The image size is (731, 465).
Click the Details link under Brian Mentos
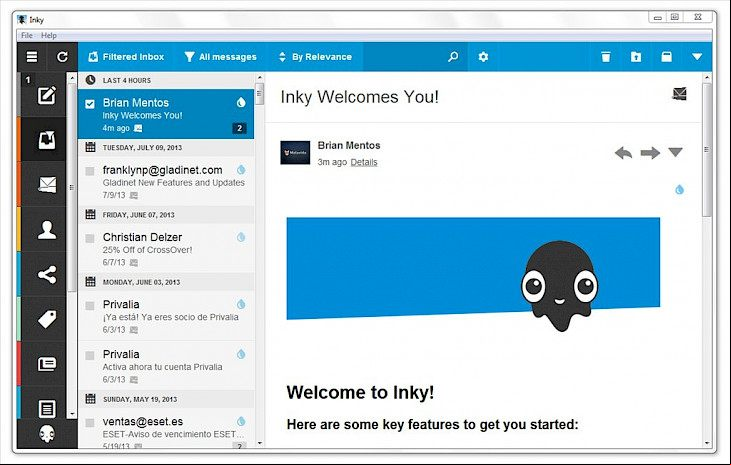(x=364, y=162)
